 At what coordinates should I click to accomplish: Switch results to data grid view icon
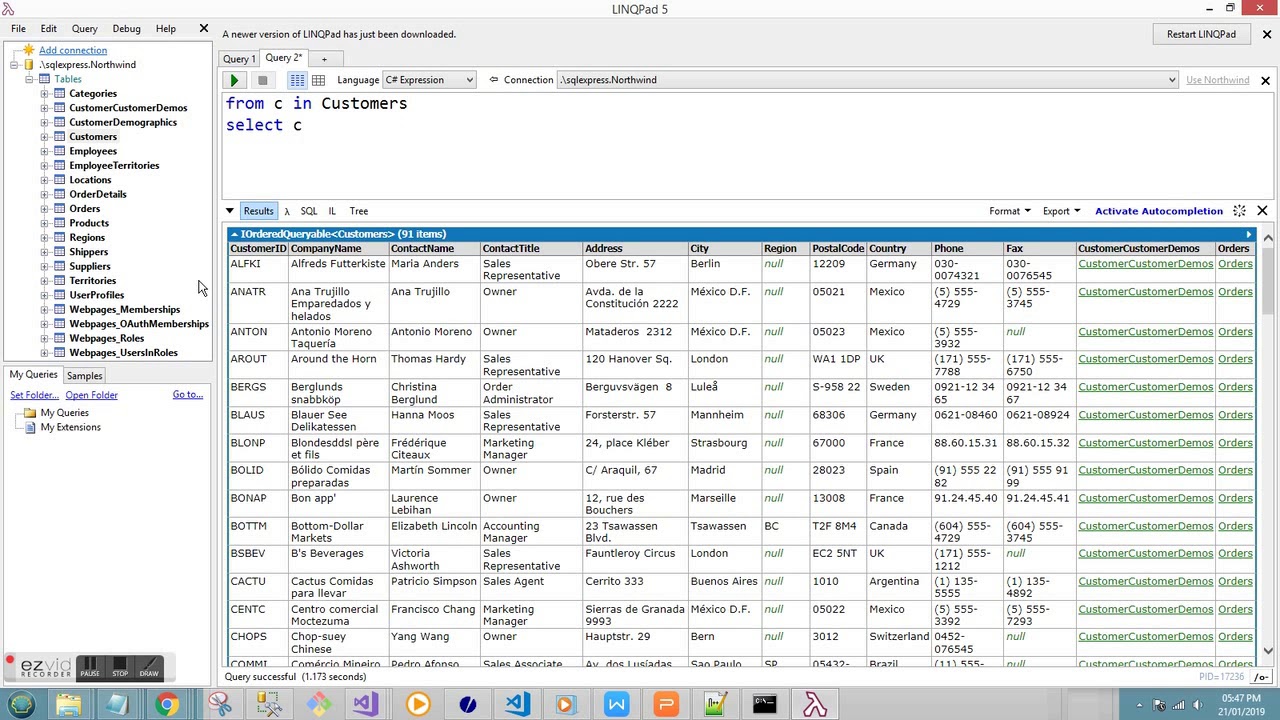(318, 80)
